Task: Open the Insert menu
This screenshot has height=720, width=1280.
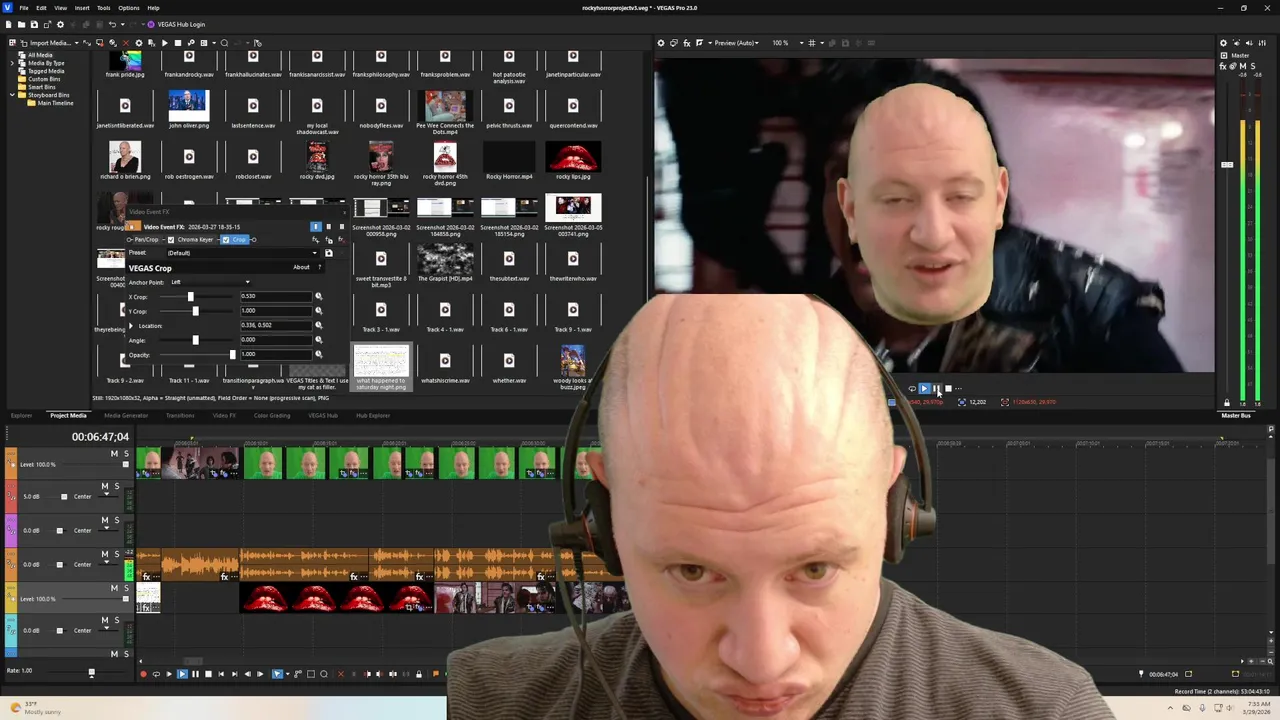Action: 82,8
